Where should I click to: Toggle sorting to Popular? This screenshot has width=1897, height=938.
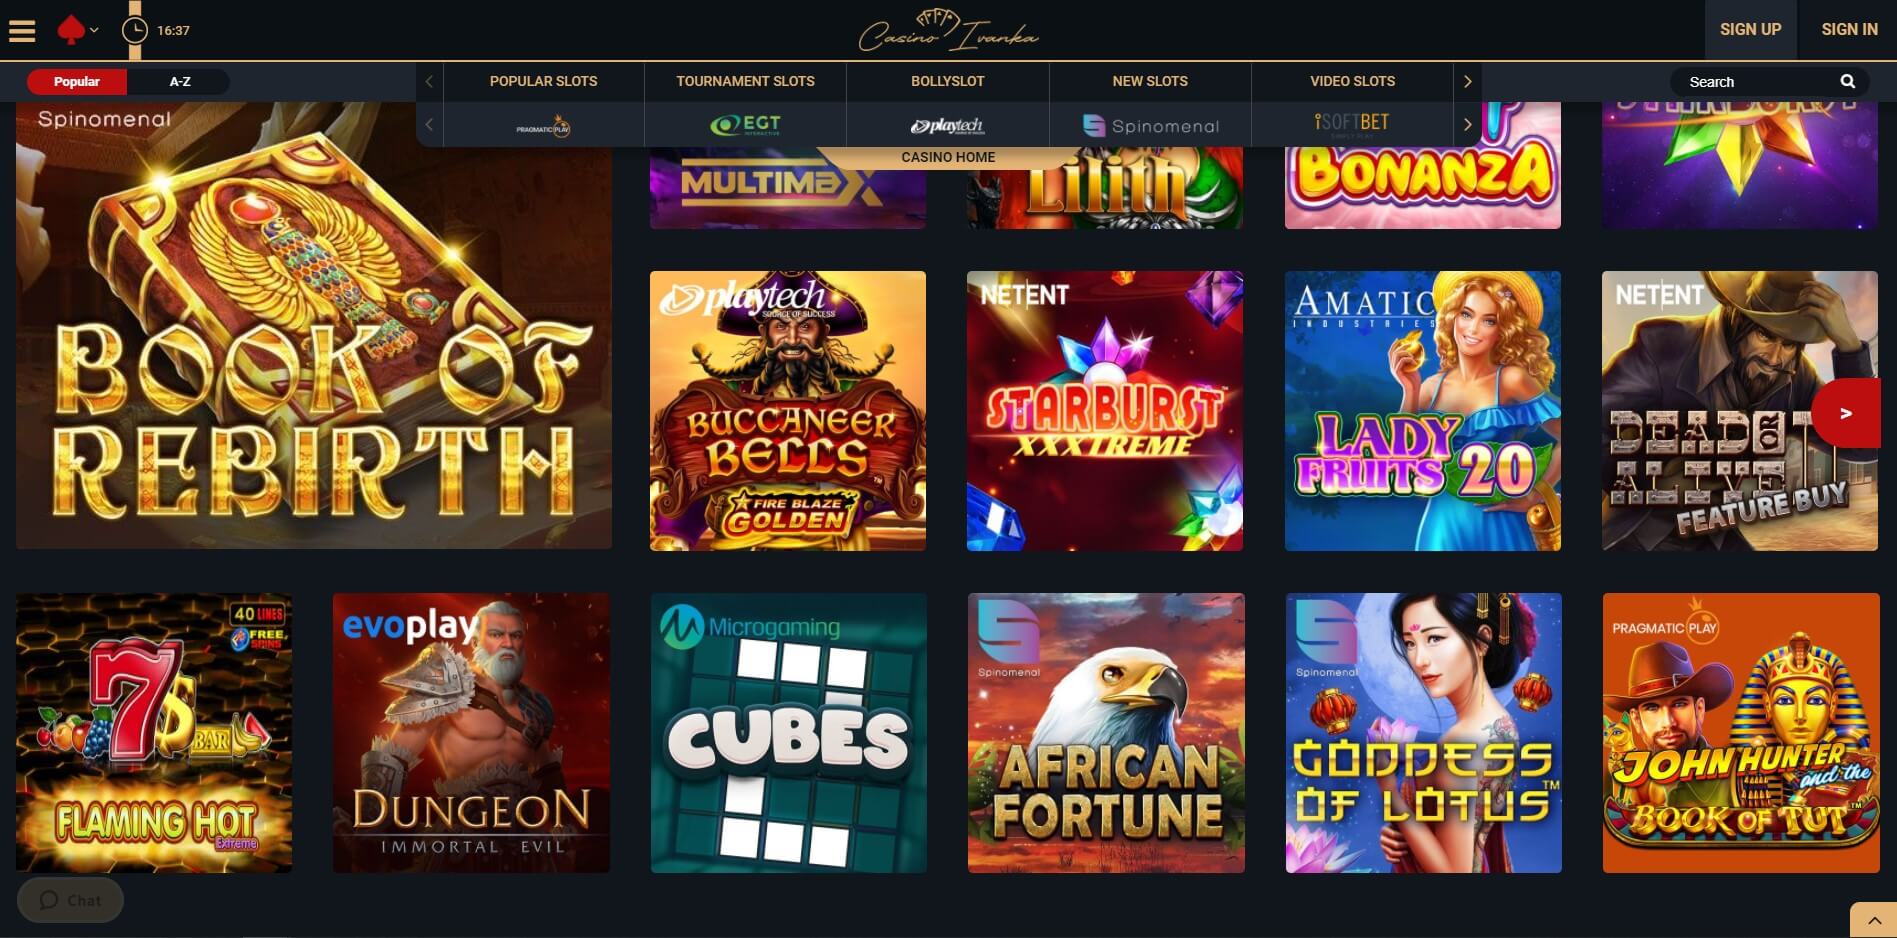(x=77, y=82)
